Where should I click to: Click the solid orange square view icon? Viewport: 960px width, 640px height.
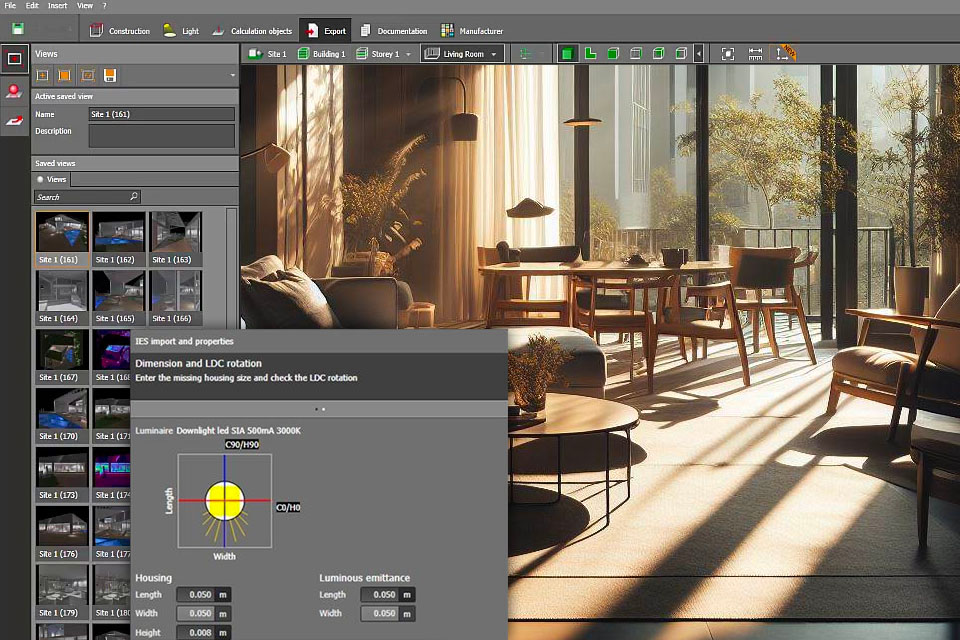[64, 75]
